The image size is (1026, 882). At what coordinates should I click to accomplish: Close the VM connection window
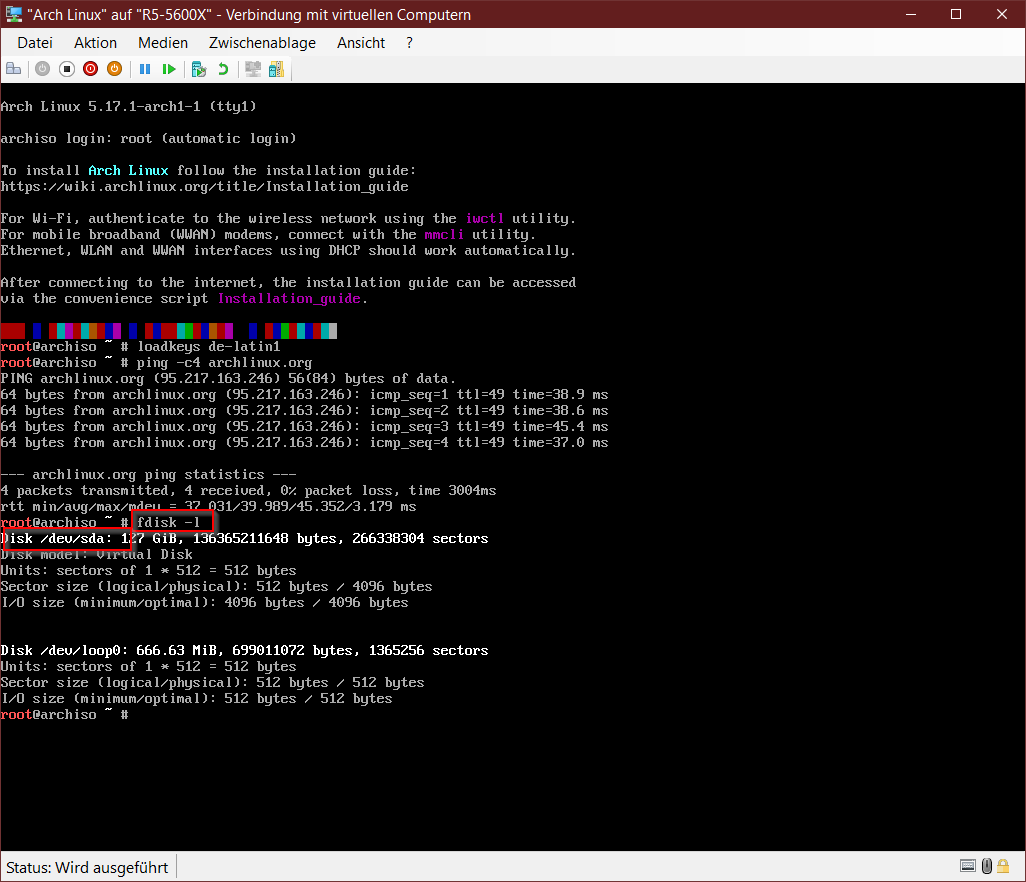click(x=1002, y=14)
